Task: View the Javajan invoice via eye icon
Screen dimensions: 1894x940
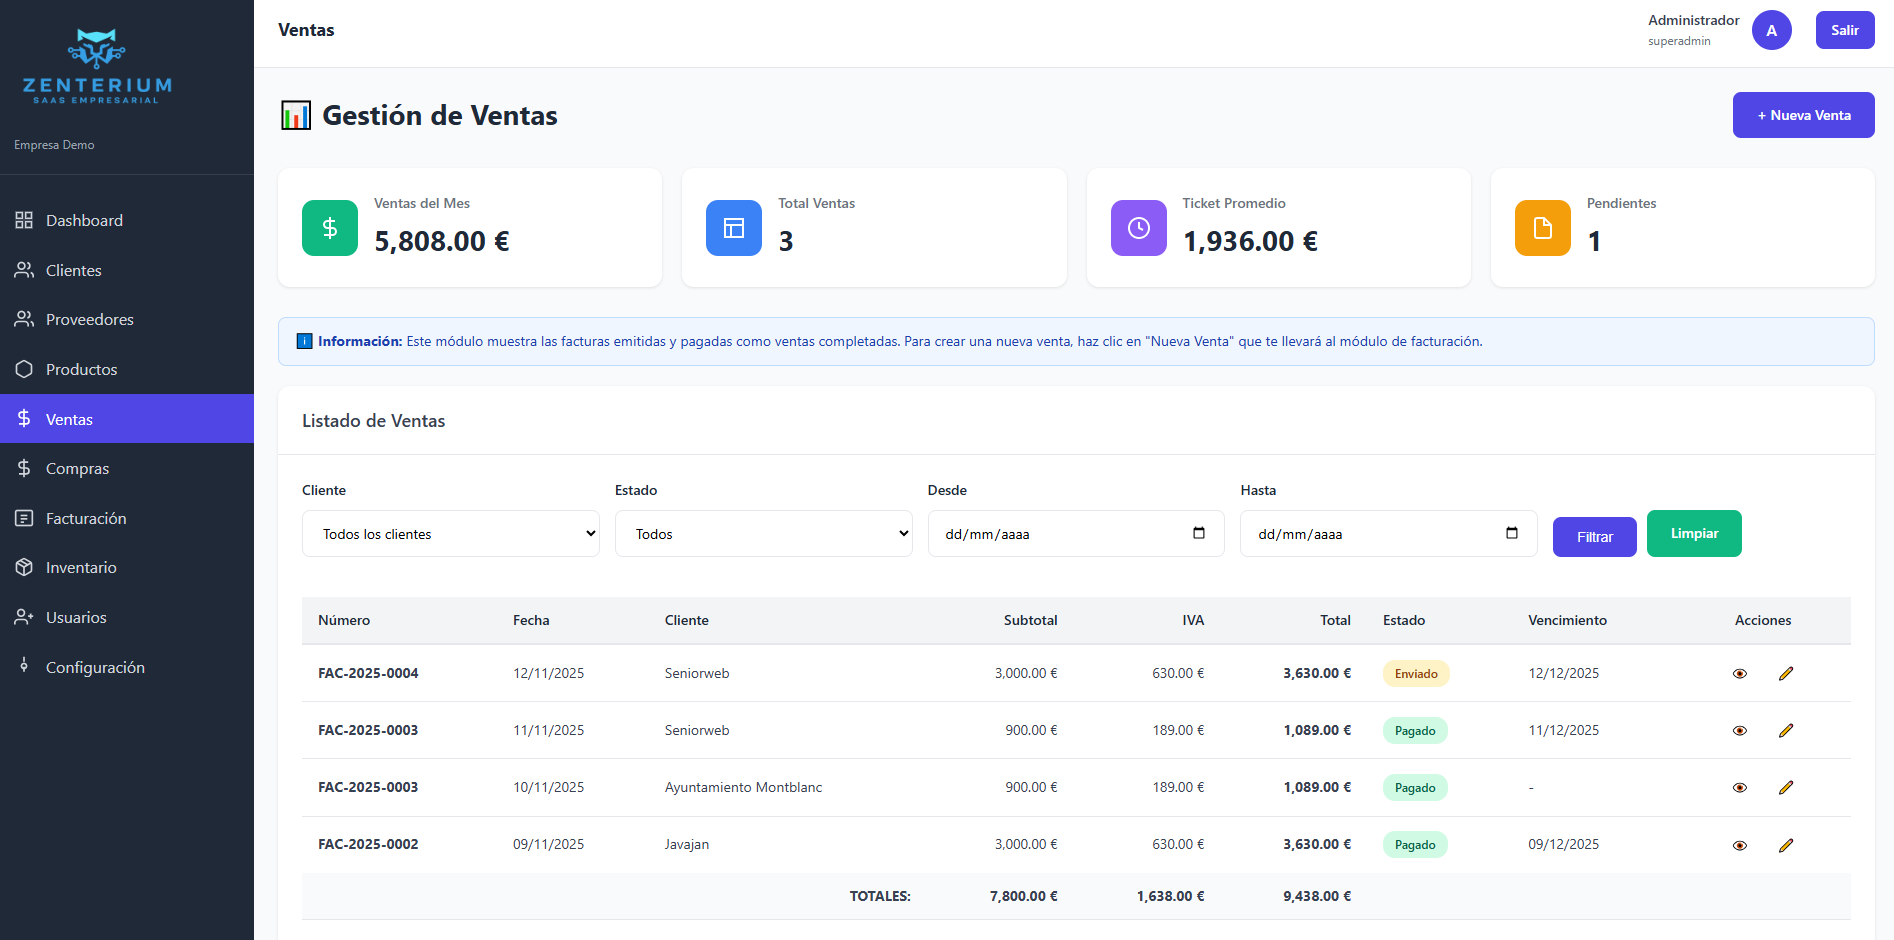Action: tap(1739, 845)
